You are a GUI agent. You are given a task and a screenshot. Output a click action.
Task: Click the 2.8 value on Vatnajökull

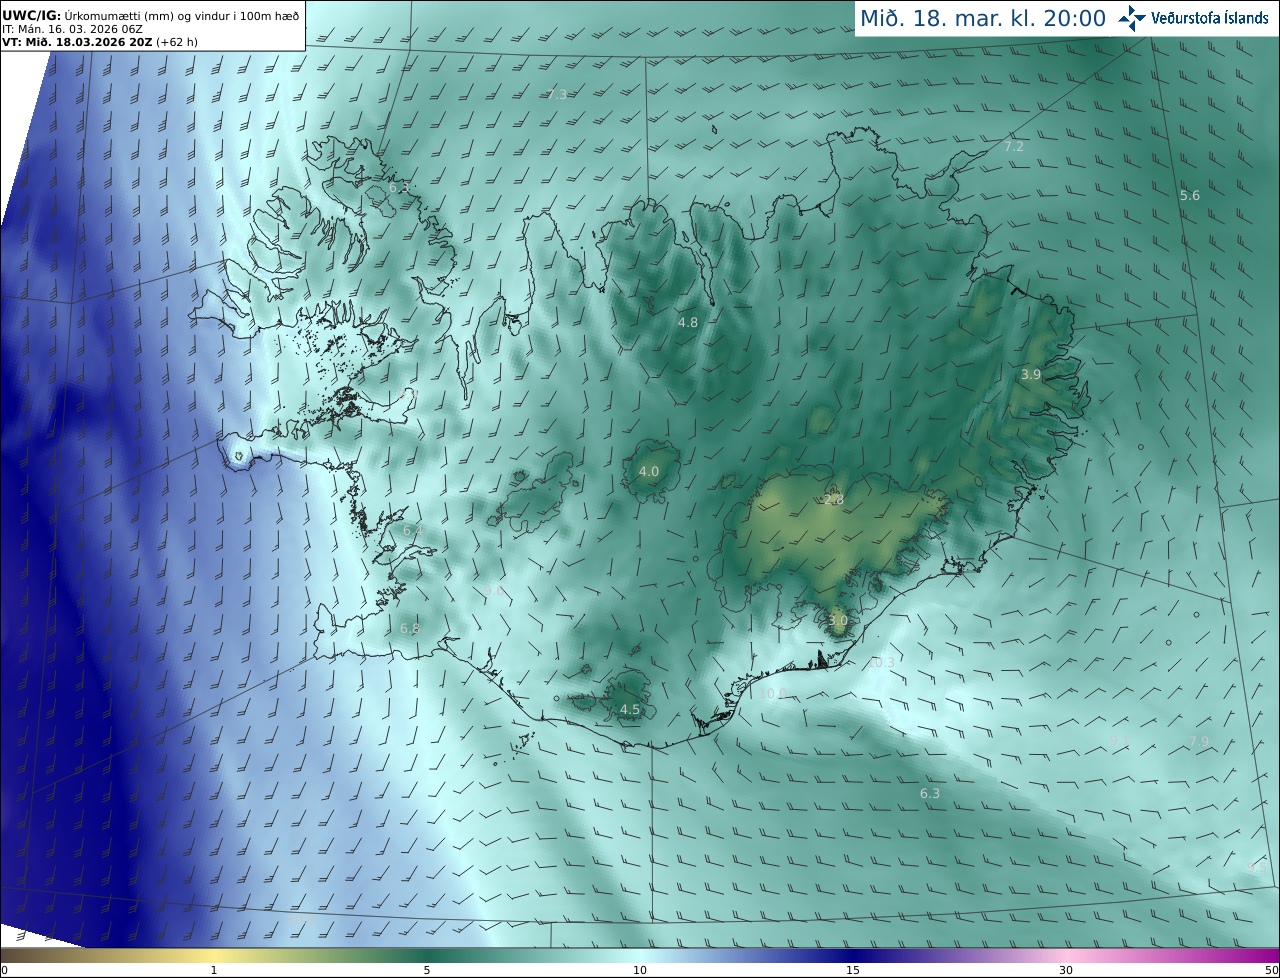click(834, 499)
